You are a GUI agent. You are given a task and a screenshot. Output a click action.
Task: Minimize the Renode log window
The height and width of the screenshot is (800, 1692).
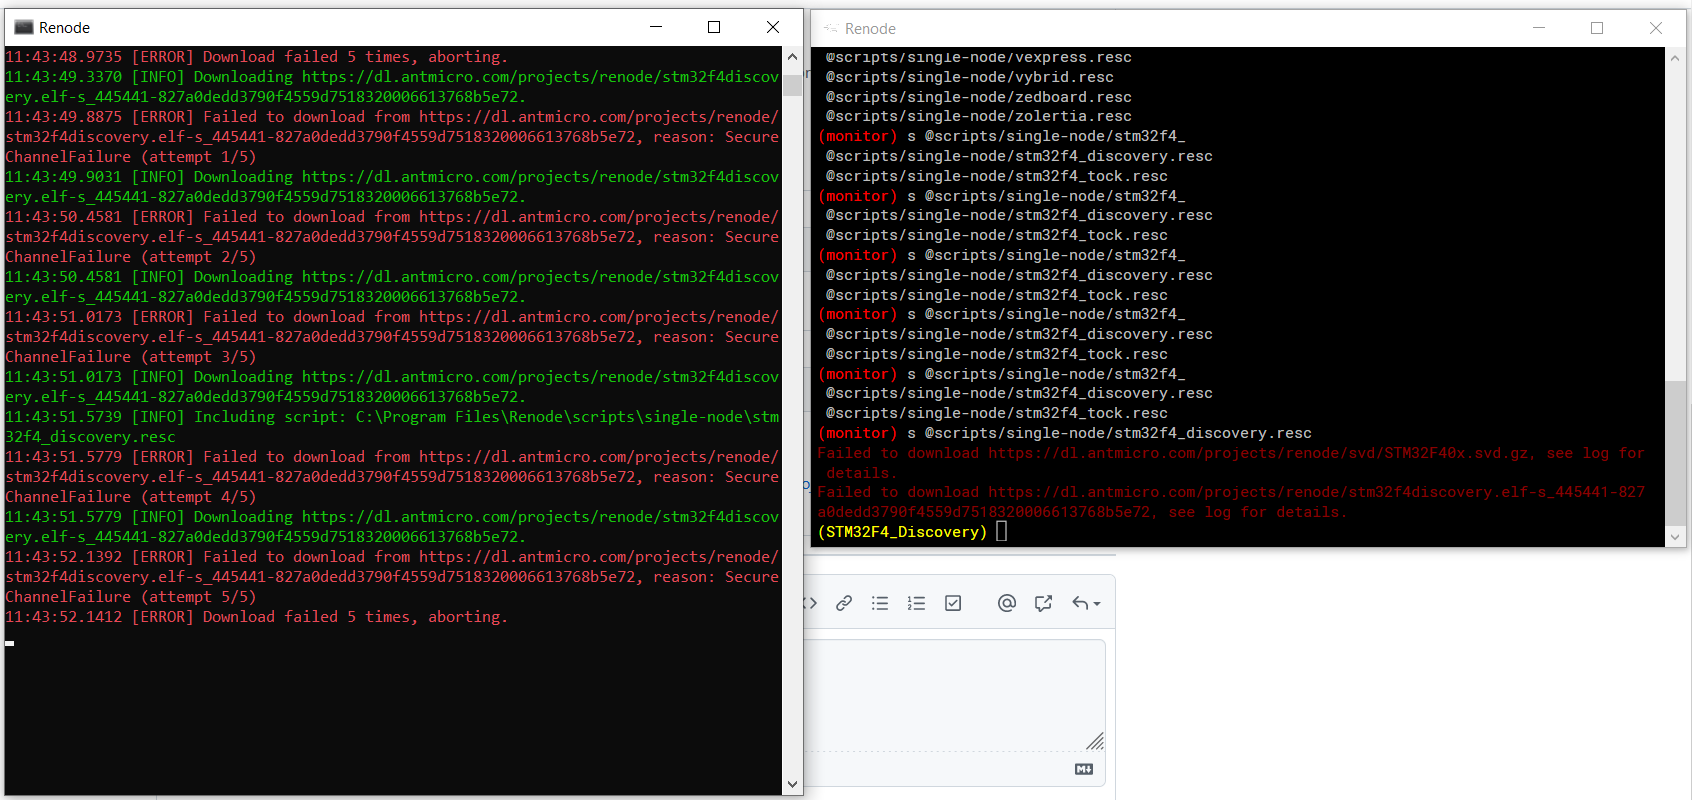656,27
